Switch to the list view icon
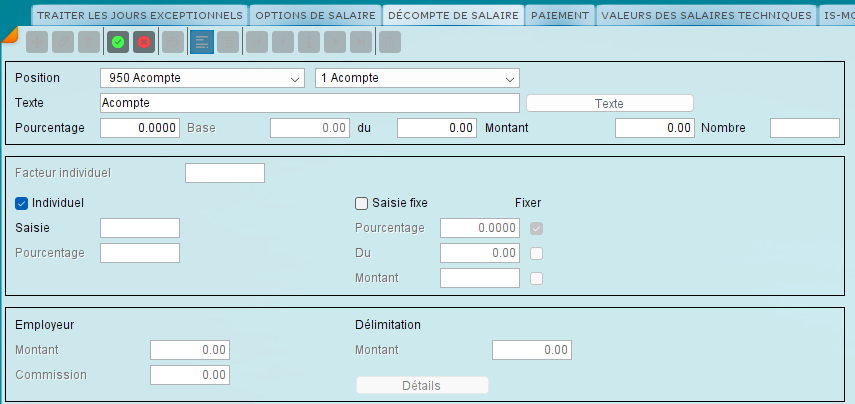 point(228,42)
